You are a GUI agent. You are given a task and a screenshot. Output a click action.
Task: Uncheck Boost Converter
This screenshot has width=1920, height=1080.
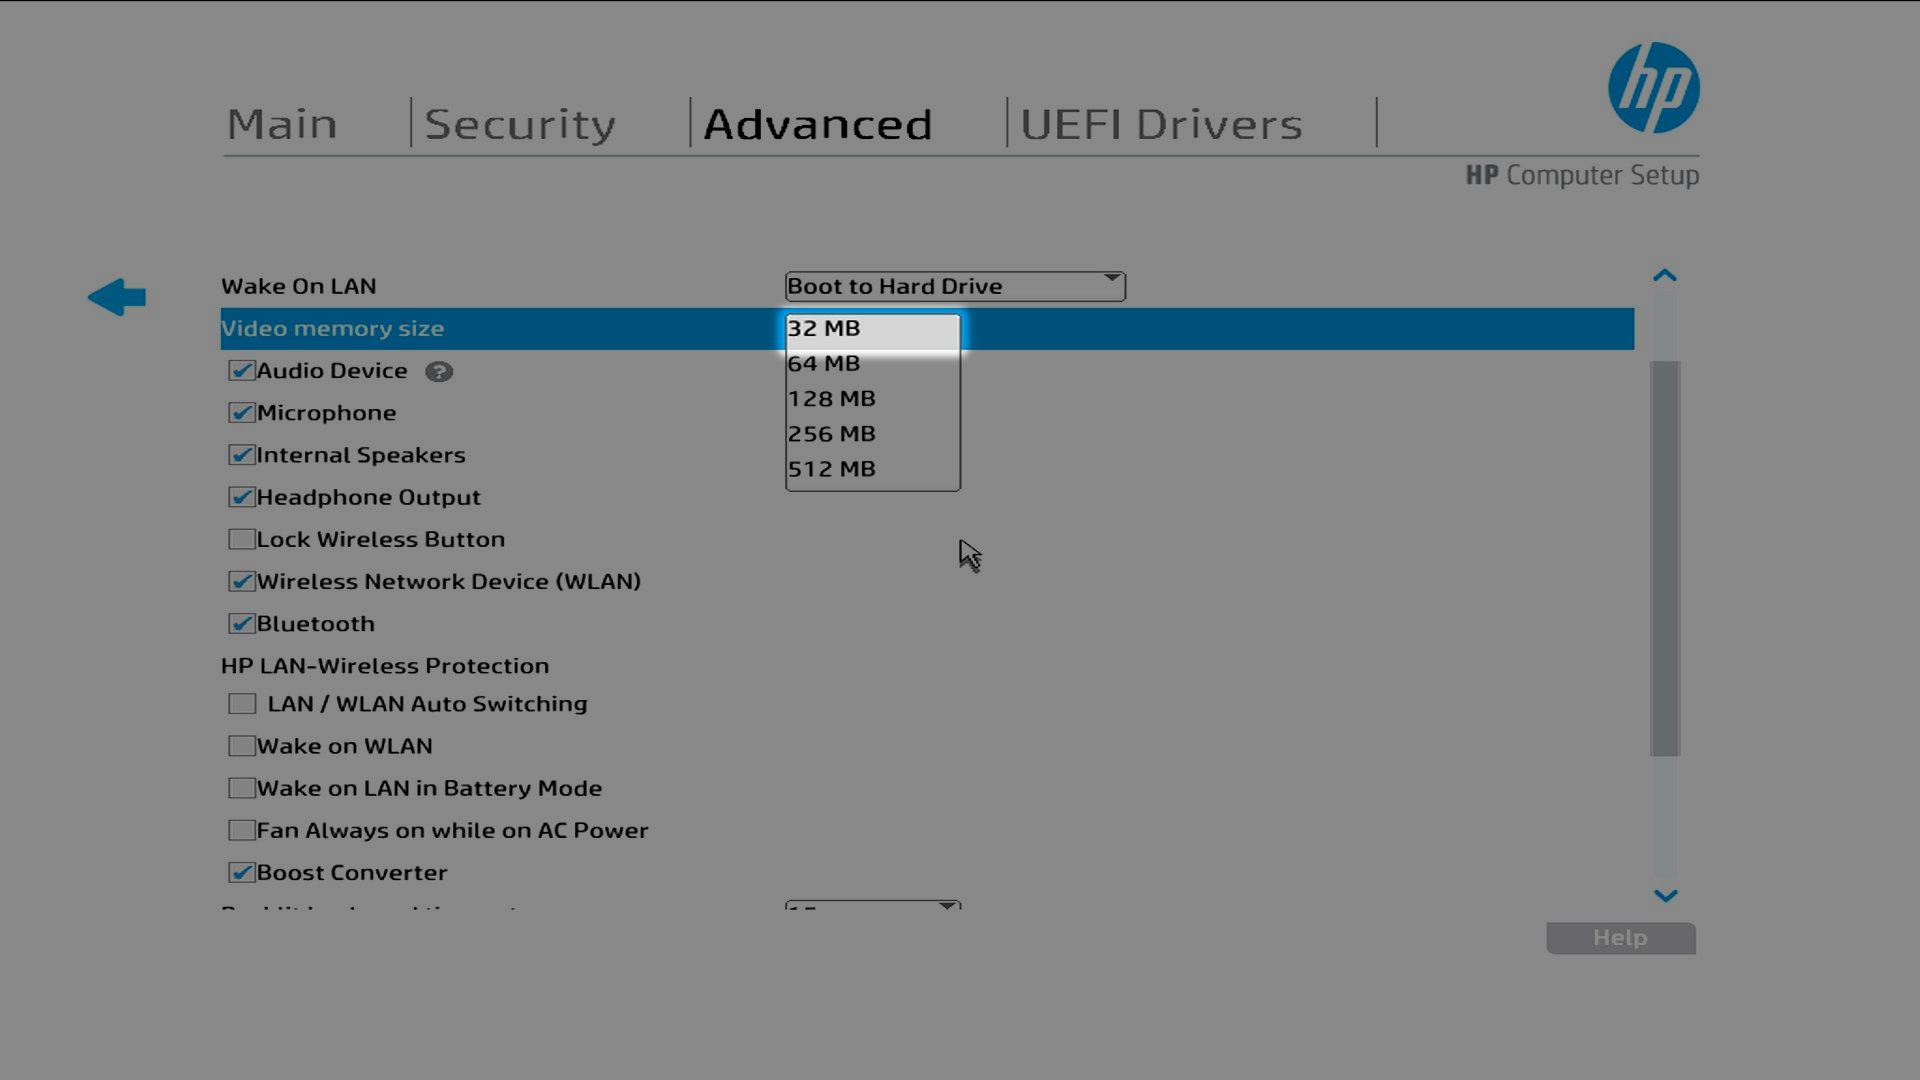pos(241,871)
